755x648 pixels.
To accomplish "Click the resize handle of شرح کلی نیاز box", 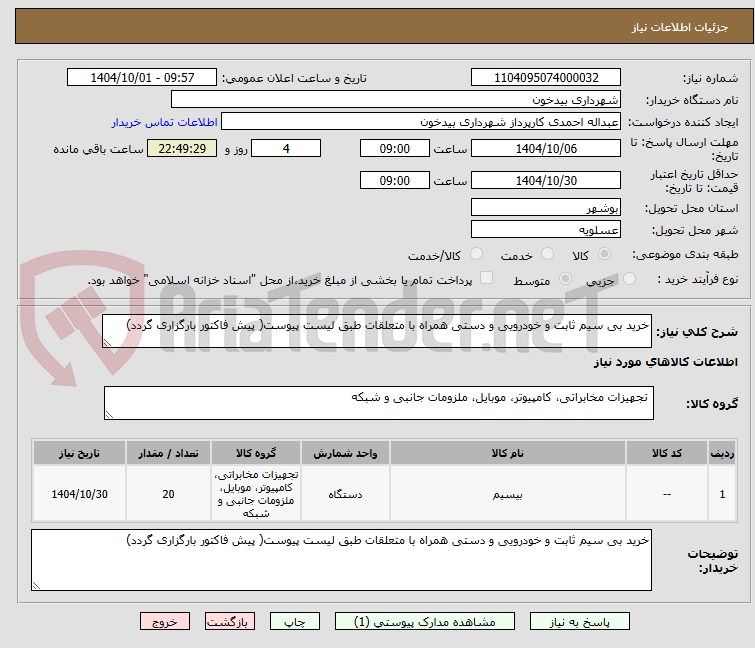I will pos(107,343).
